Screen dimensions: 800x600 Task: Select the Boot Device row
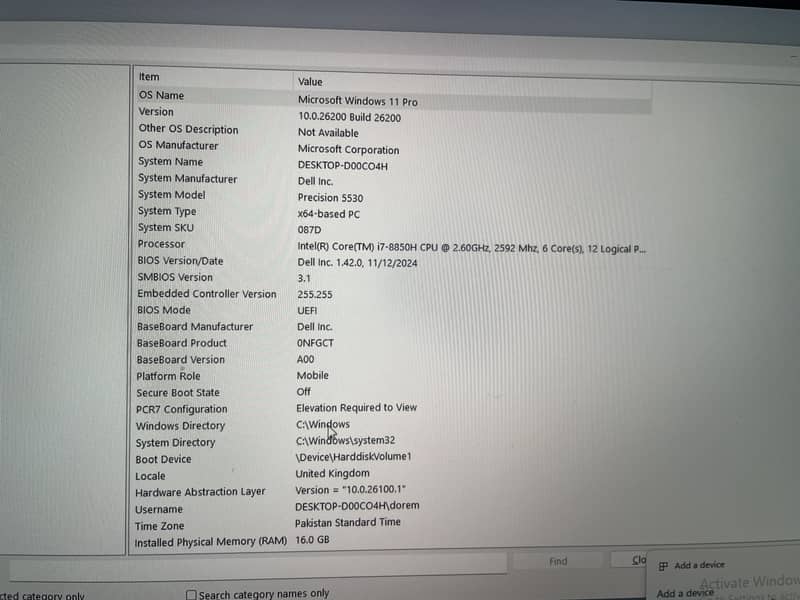coord(163,459)
